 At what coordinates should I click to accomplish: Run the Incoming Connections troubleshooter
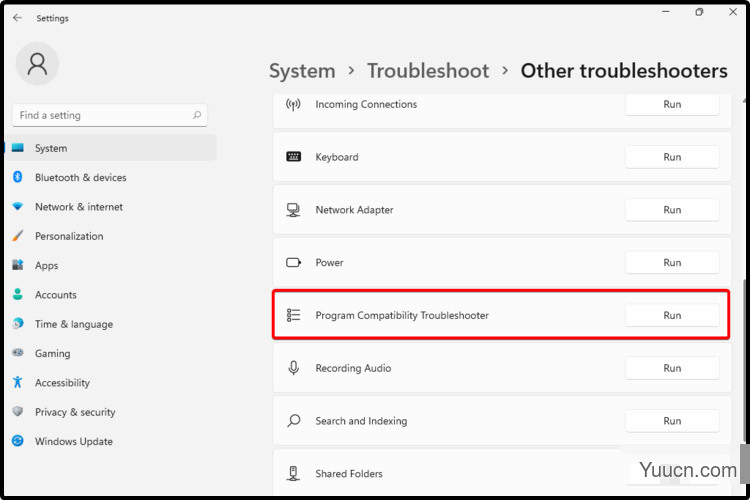(672, 104)
